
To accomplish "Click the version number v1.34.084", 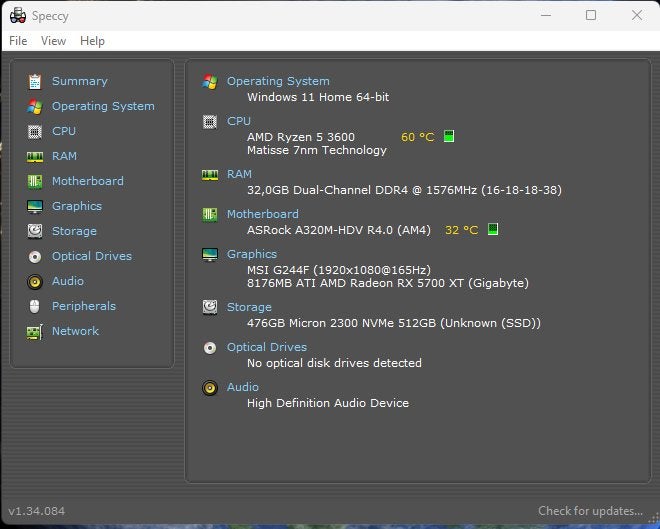I will pos(37,511).
